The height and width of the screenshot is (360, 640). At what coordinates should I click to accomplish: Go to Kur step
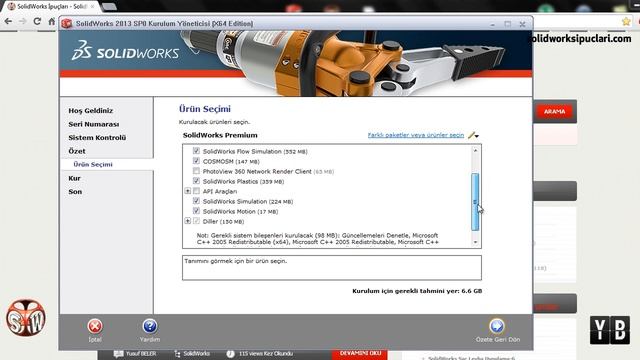point(74,178)
